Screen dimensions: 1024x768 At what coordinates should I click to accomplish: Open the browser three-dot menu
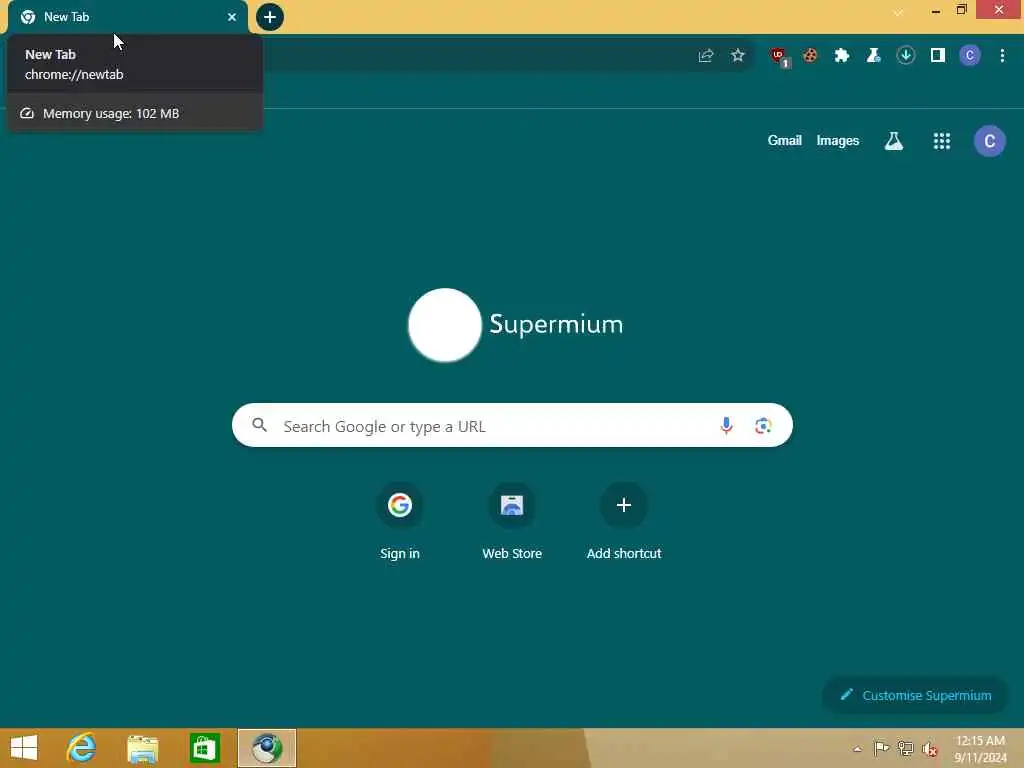point(1002,56)
